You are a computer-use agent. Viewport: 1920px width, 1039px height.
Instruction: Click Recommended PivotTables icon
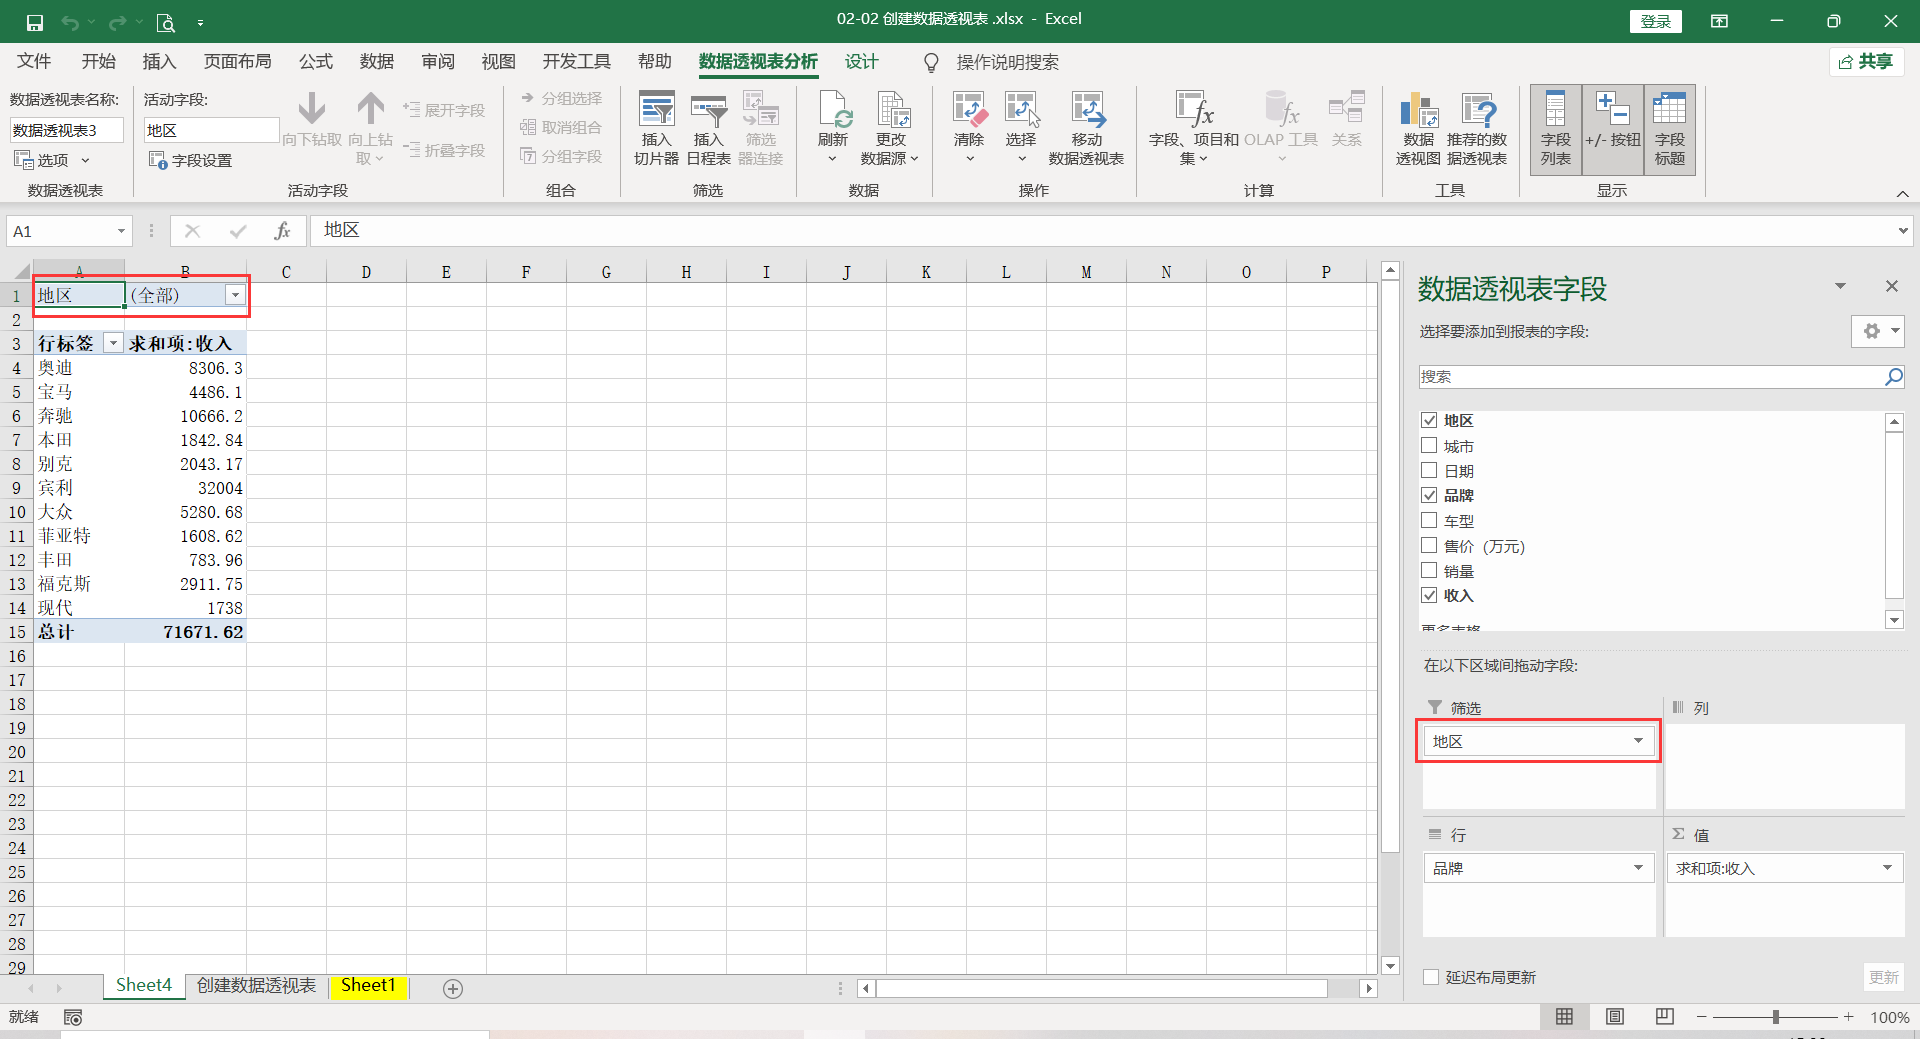coord(1477,128)
